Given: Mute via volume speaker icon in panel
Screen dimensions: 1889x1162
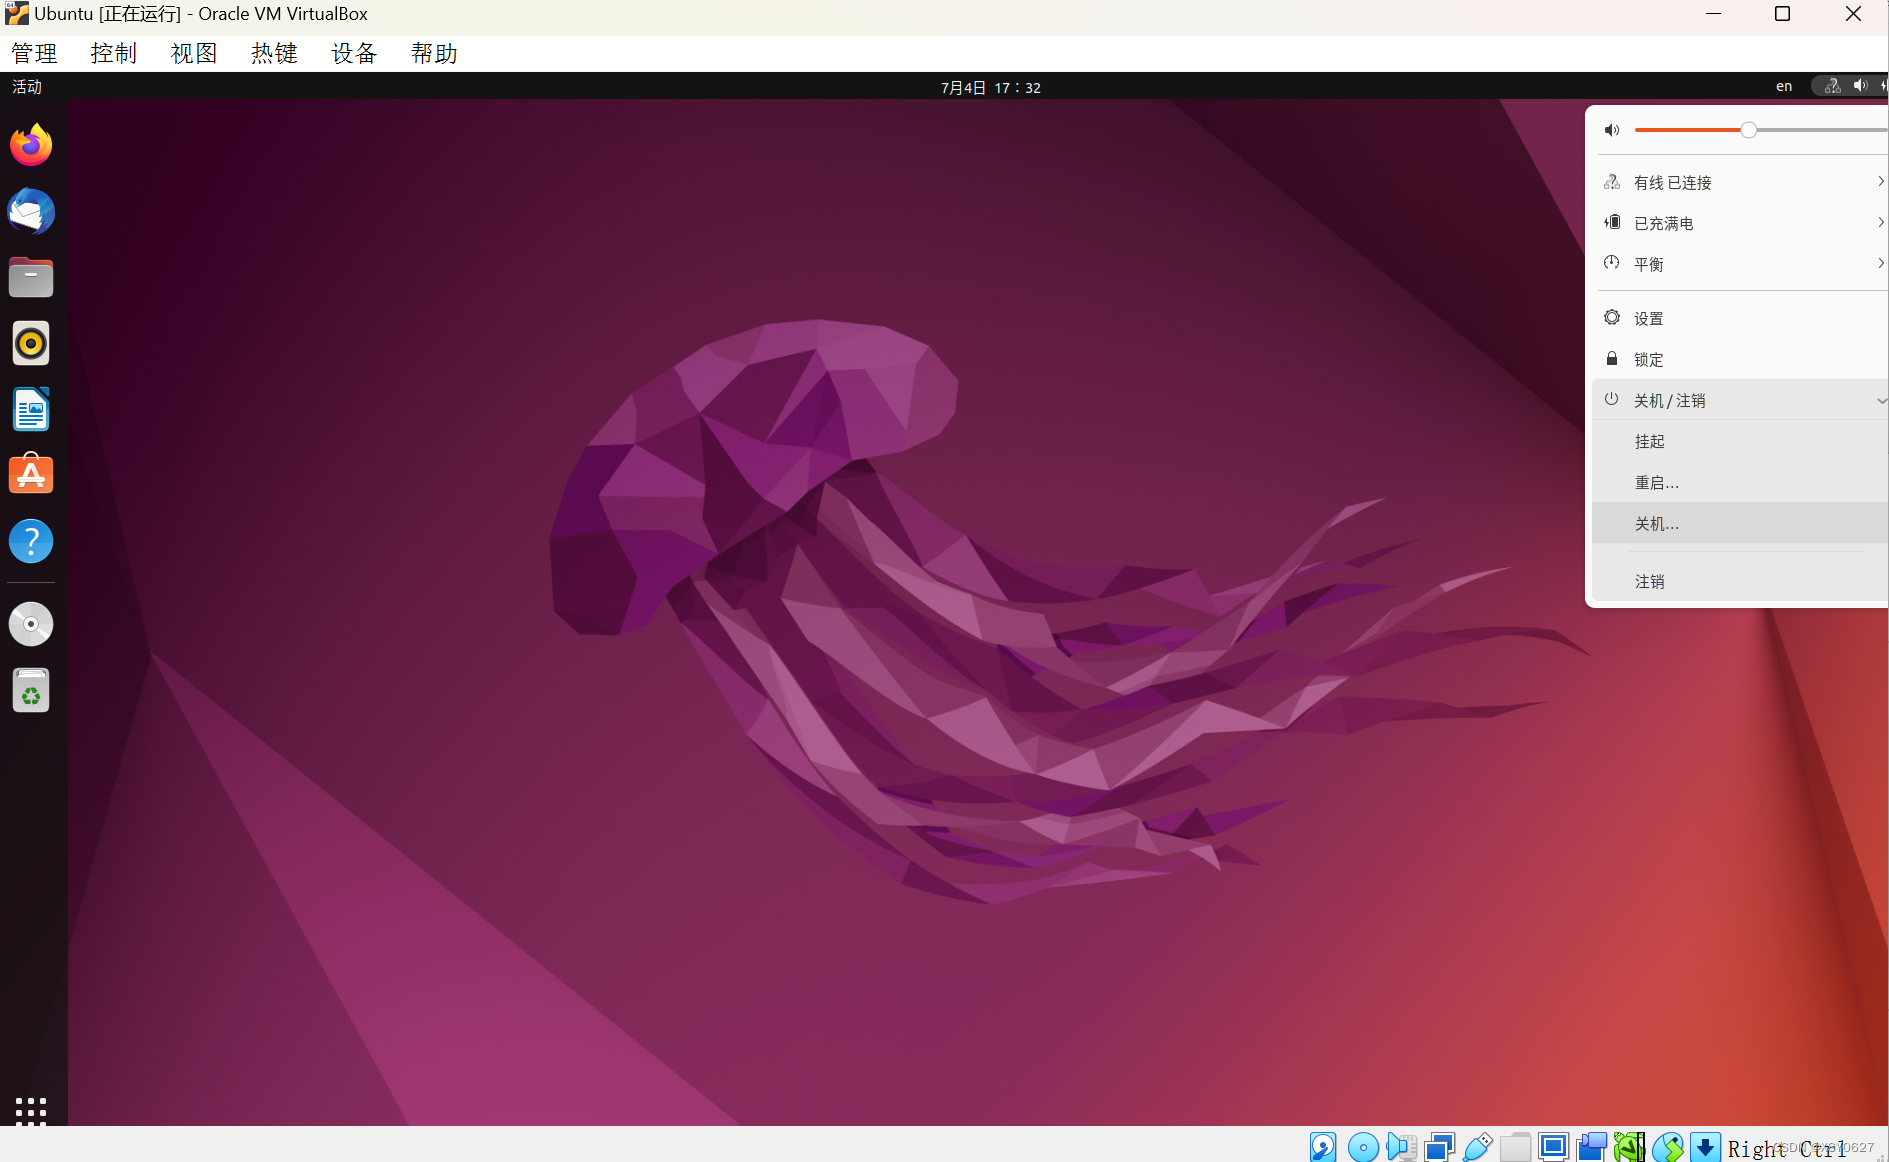Looking at the screenshot, I should point(1612,130).
